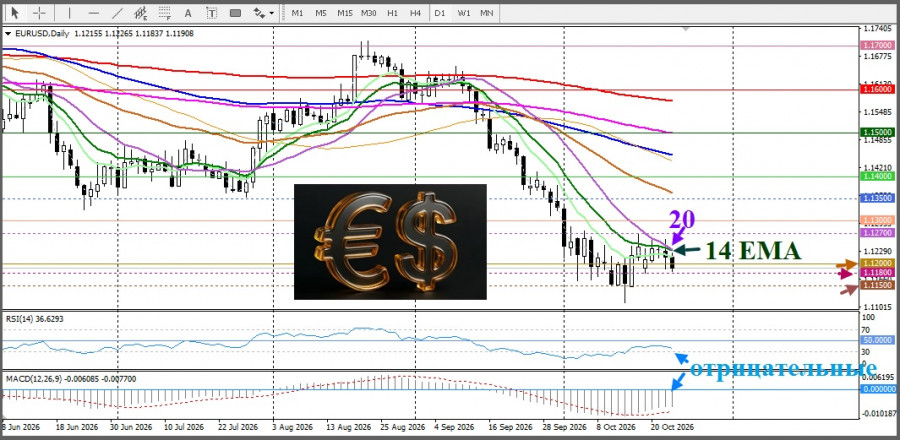Select the red 1.16000 level label
Image resolution: width=900 pixels, height=440 pixels.
pyautogui.click(x=876, y=89)
